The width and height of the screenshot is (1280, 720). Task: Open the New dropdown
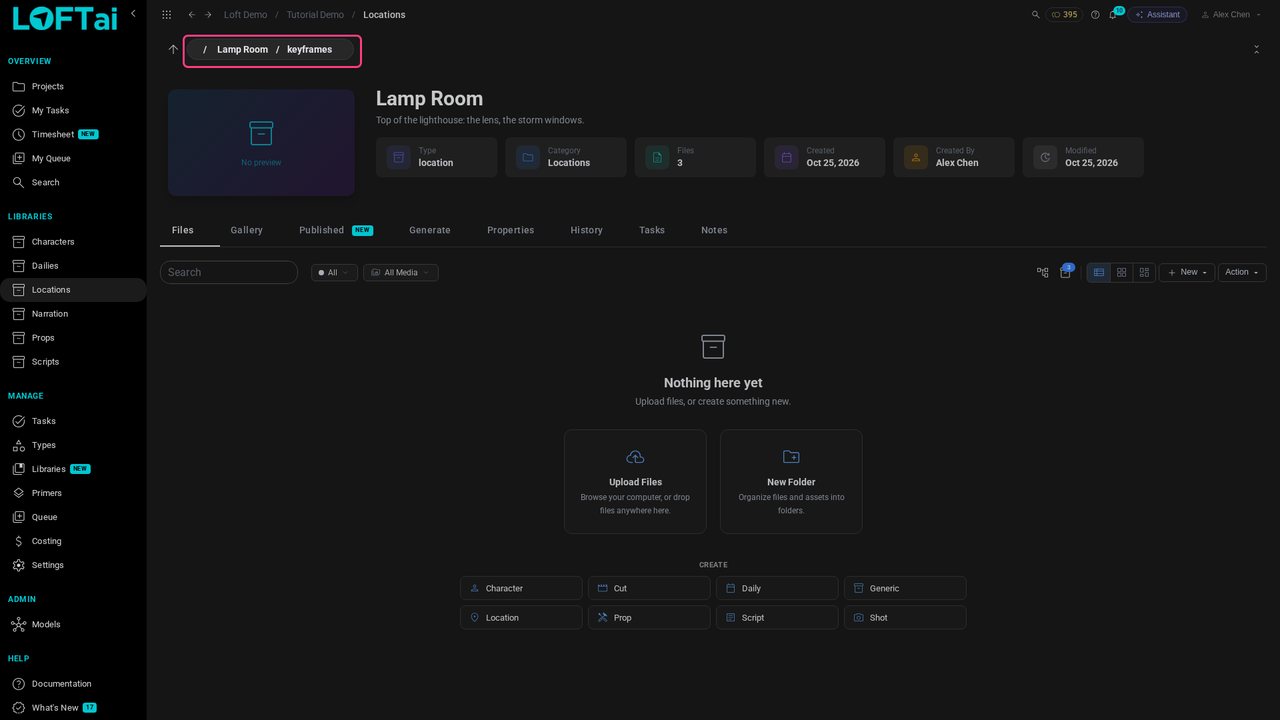point(1187,272)
